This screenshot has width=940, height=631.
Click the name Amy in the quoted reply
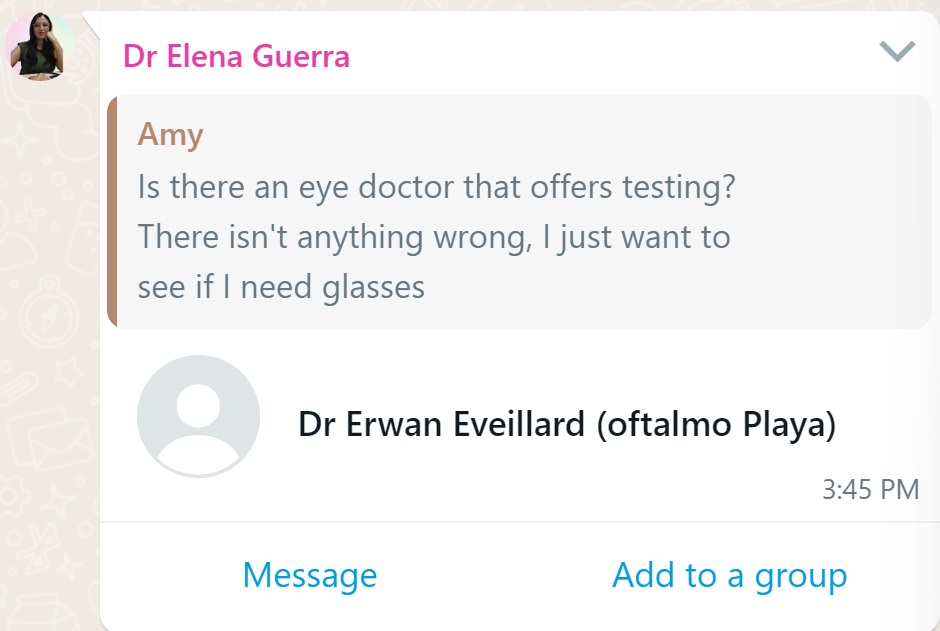[x=170, y=135]
